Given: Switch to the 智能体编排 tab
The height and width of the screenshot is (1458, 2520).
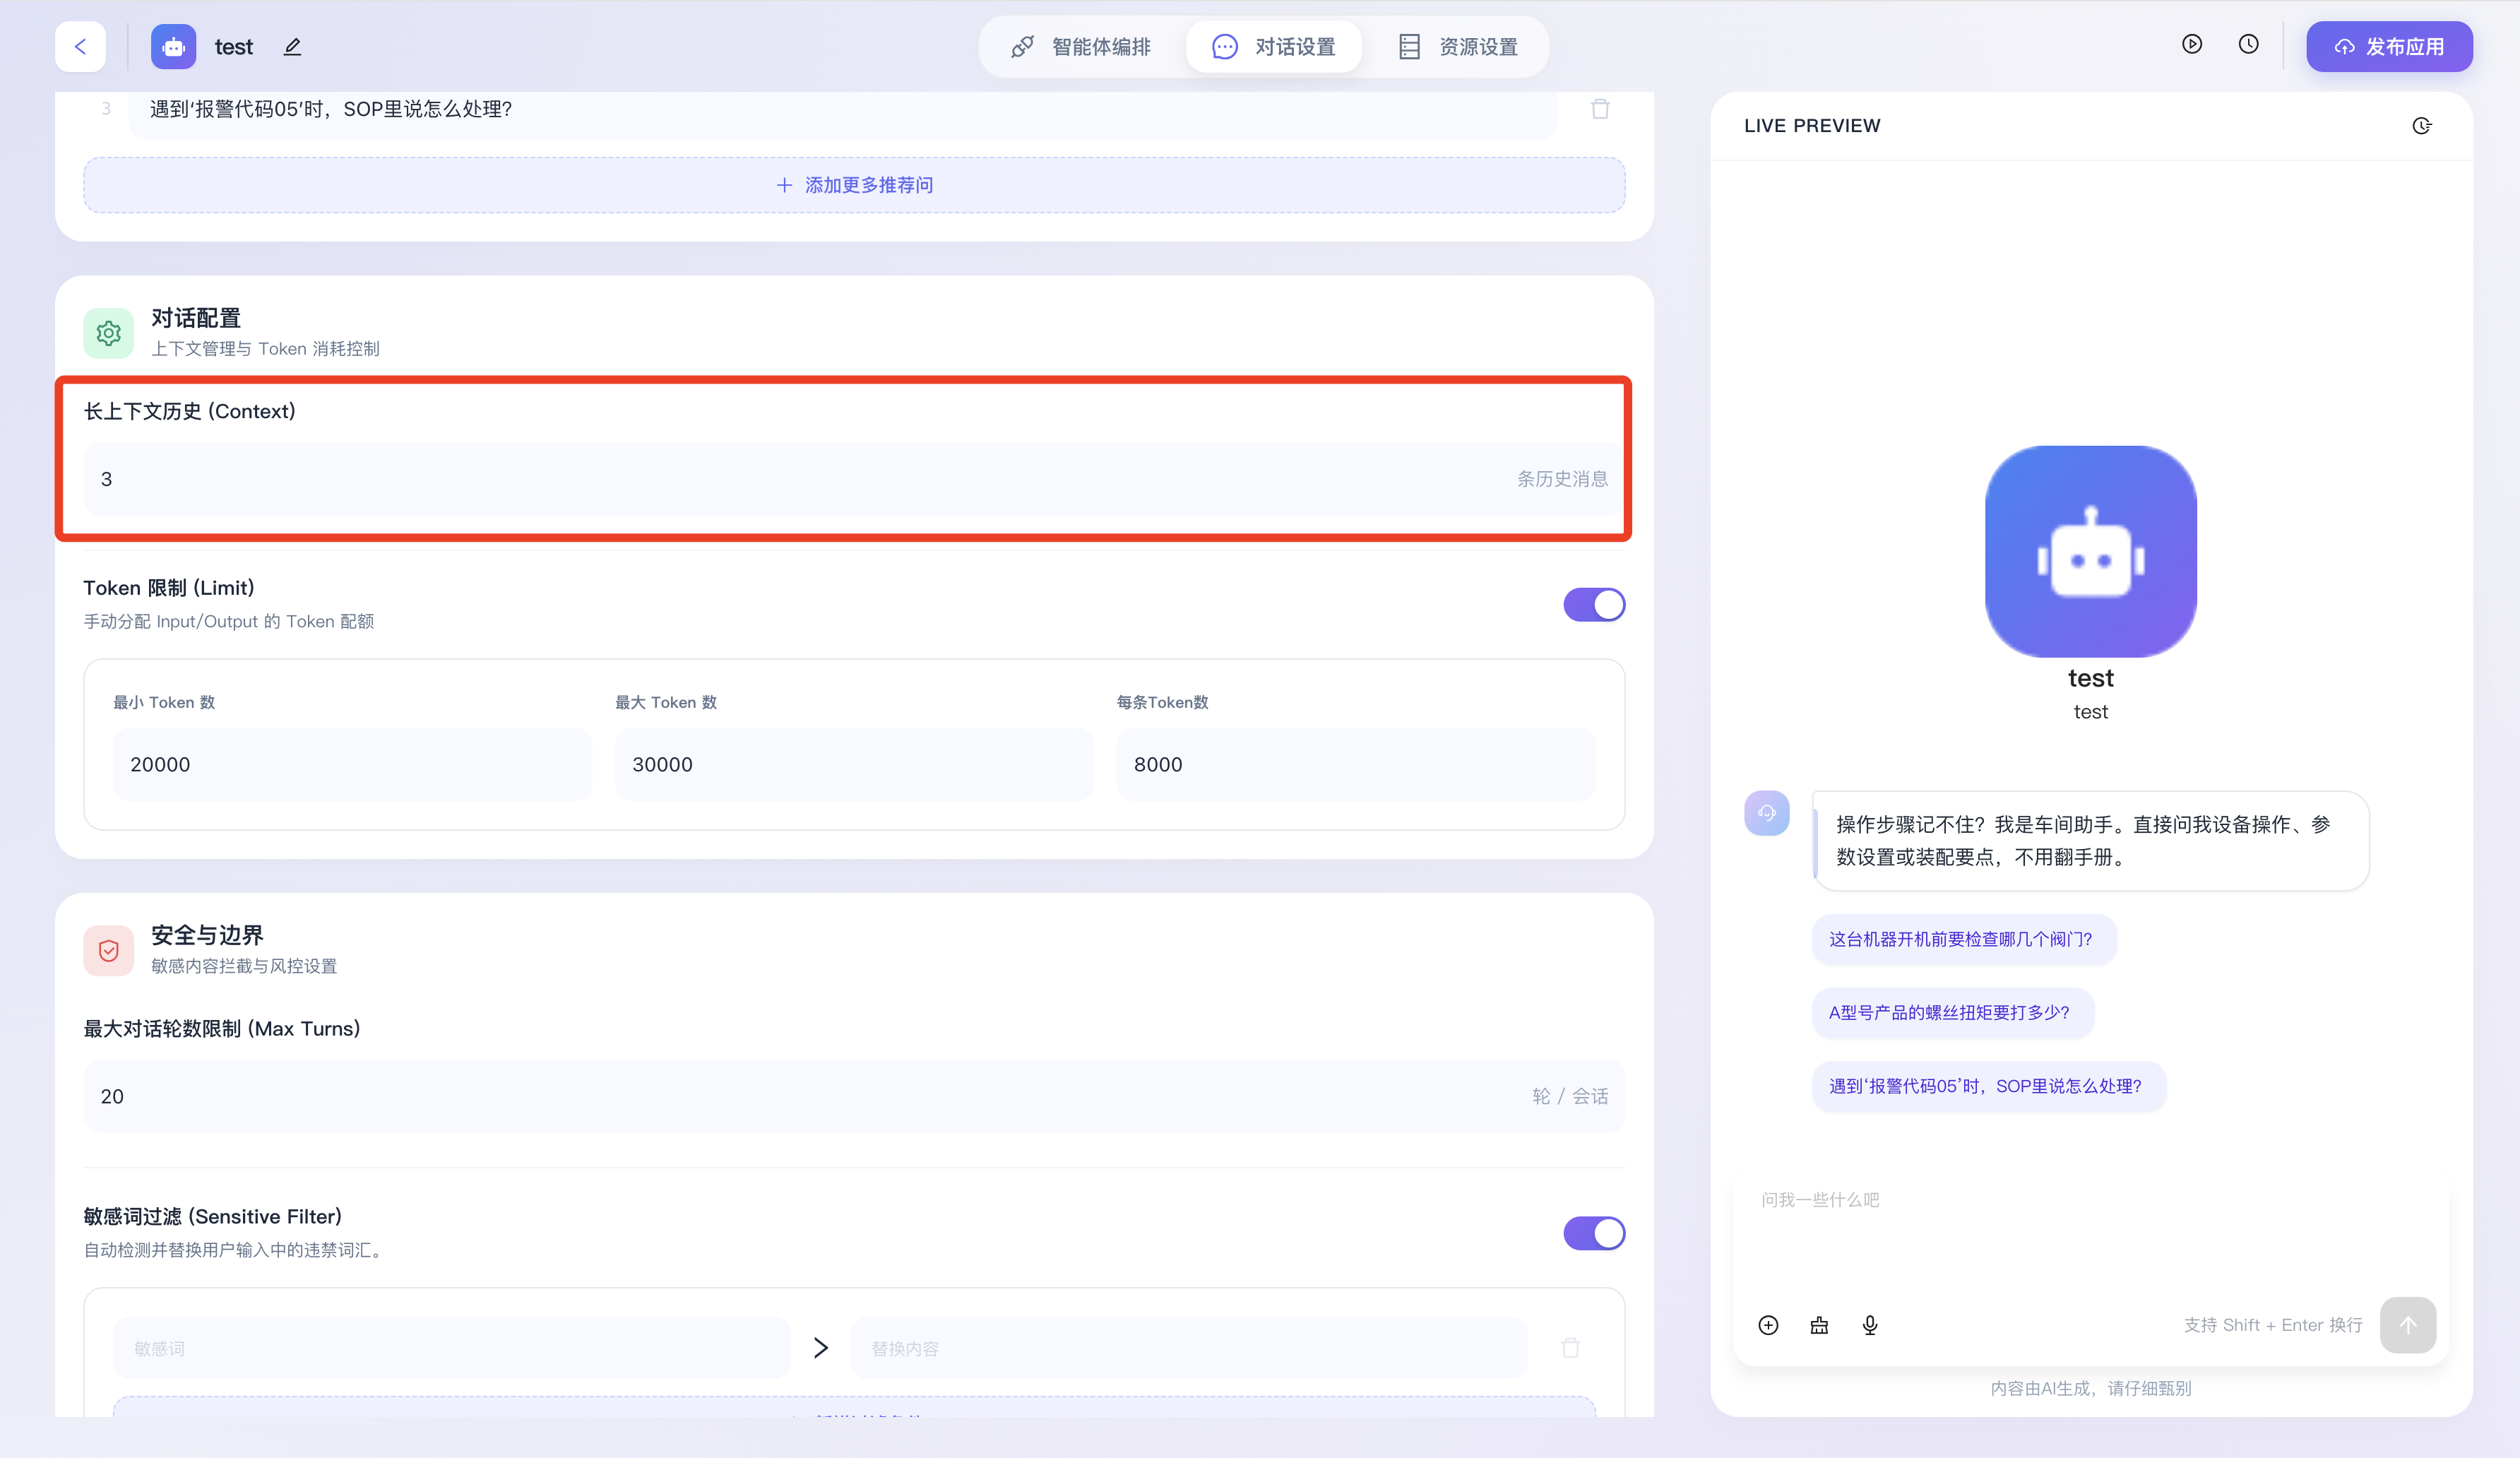Looking at the screenshot, I should click(1081, 47).
